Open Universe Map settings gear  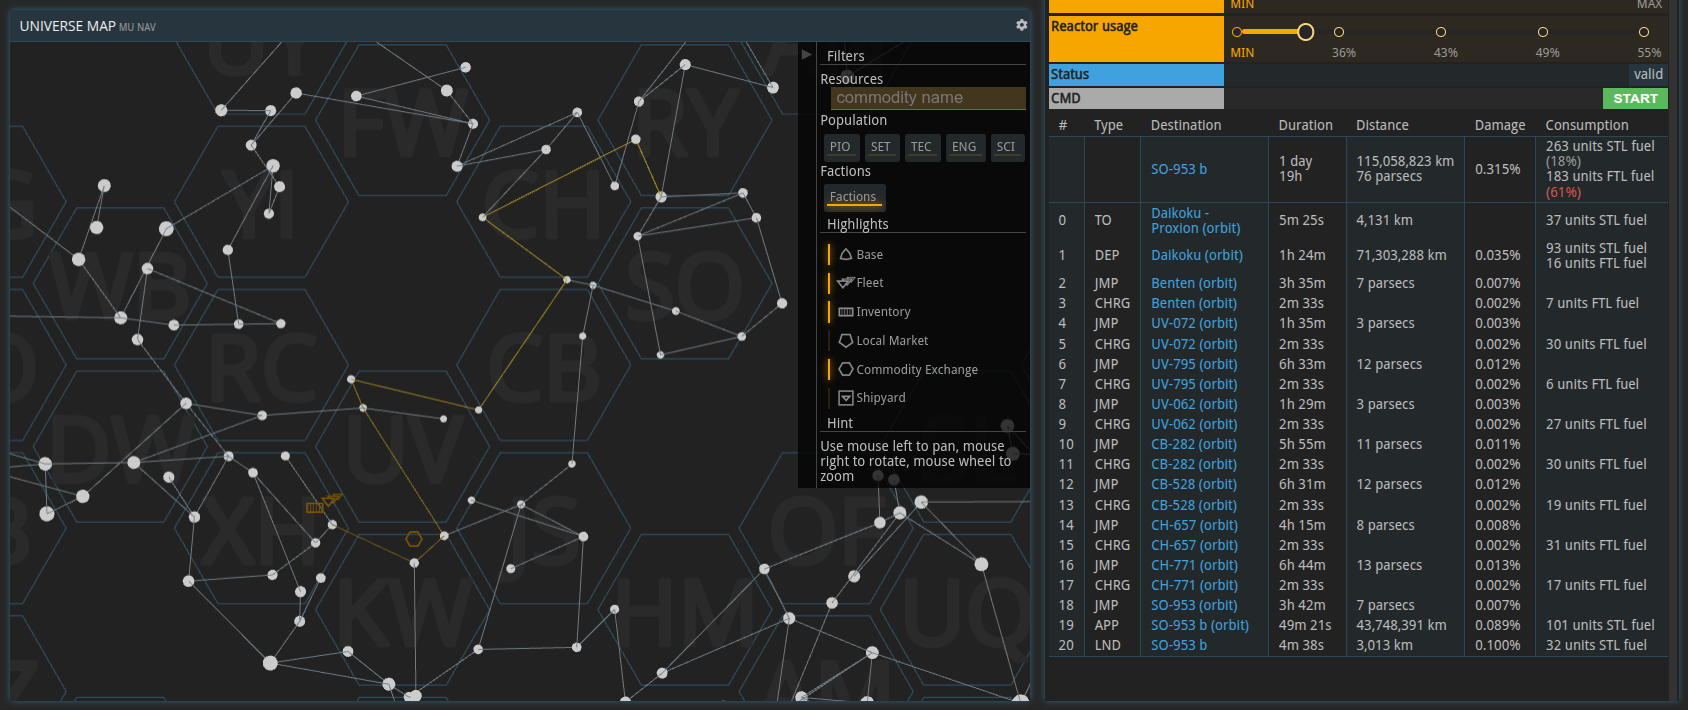(x=1021, y=25)
